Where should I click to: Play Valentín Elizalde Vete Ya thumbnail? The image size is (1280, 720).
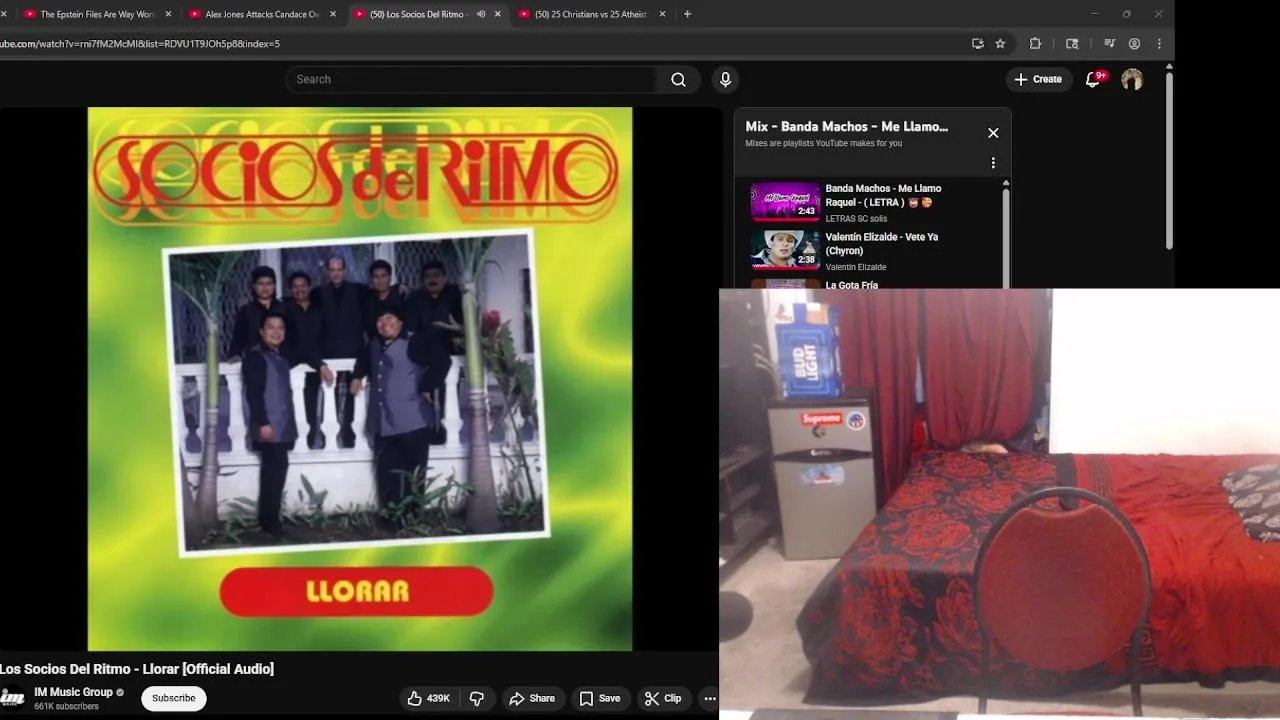point(785,249)
